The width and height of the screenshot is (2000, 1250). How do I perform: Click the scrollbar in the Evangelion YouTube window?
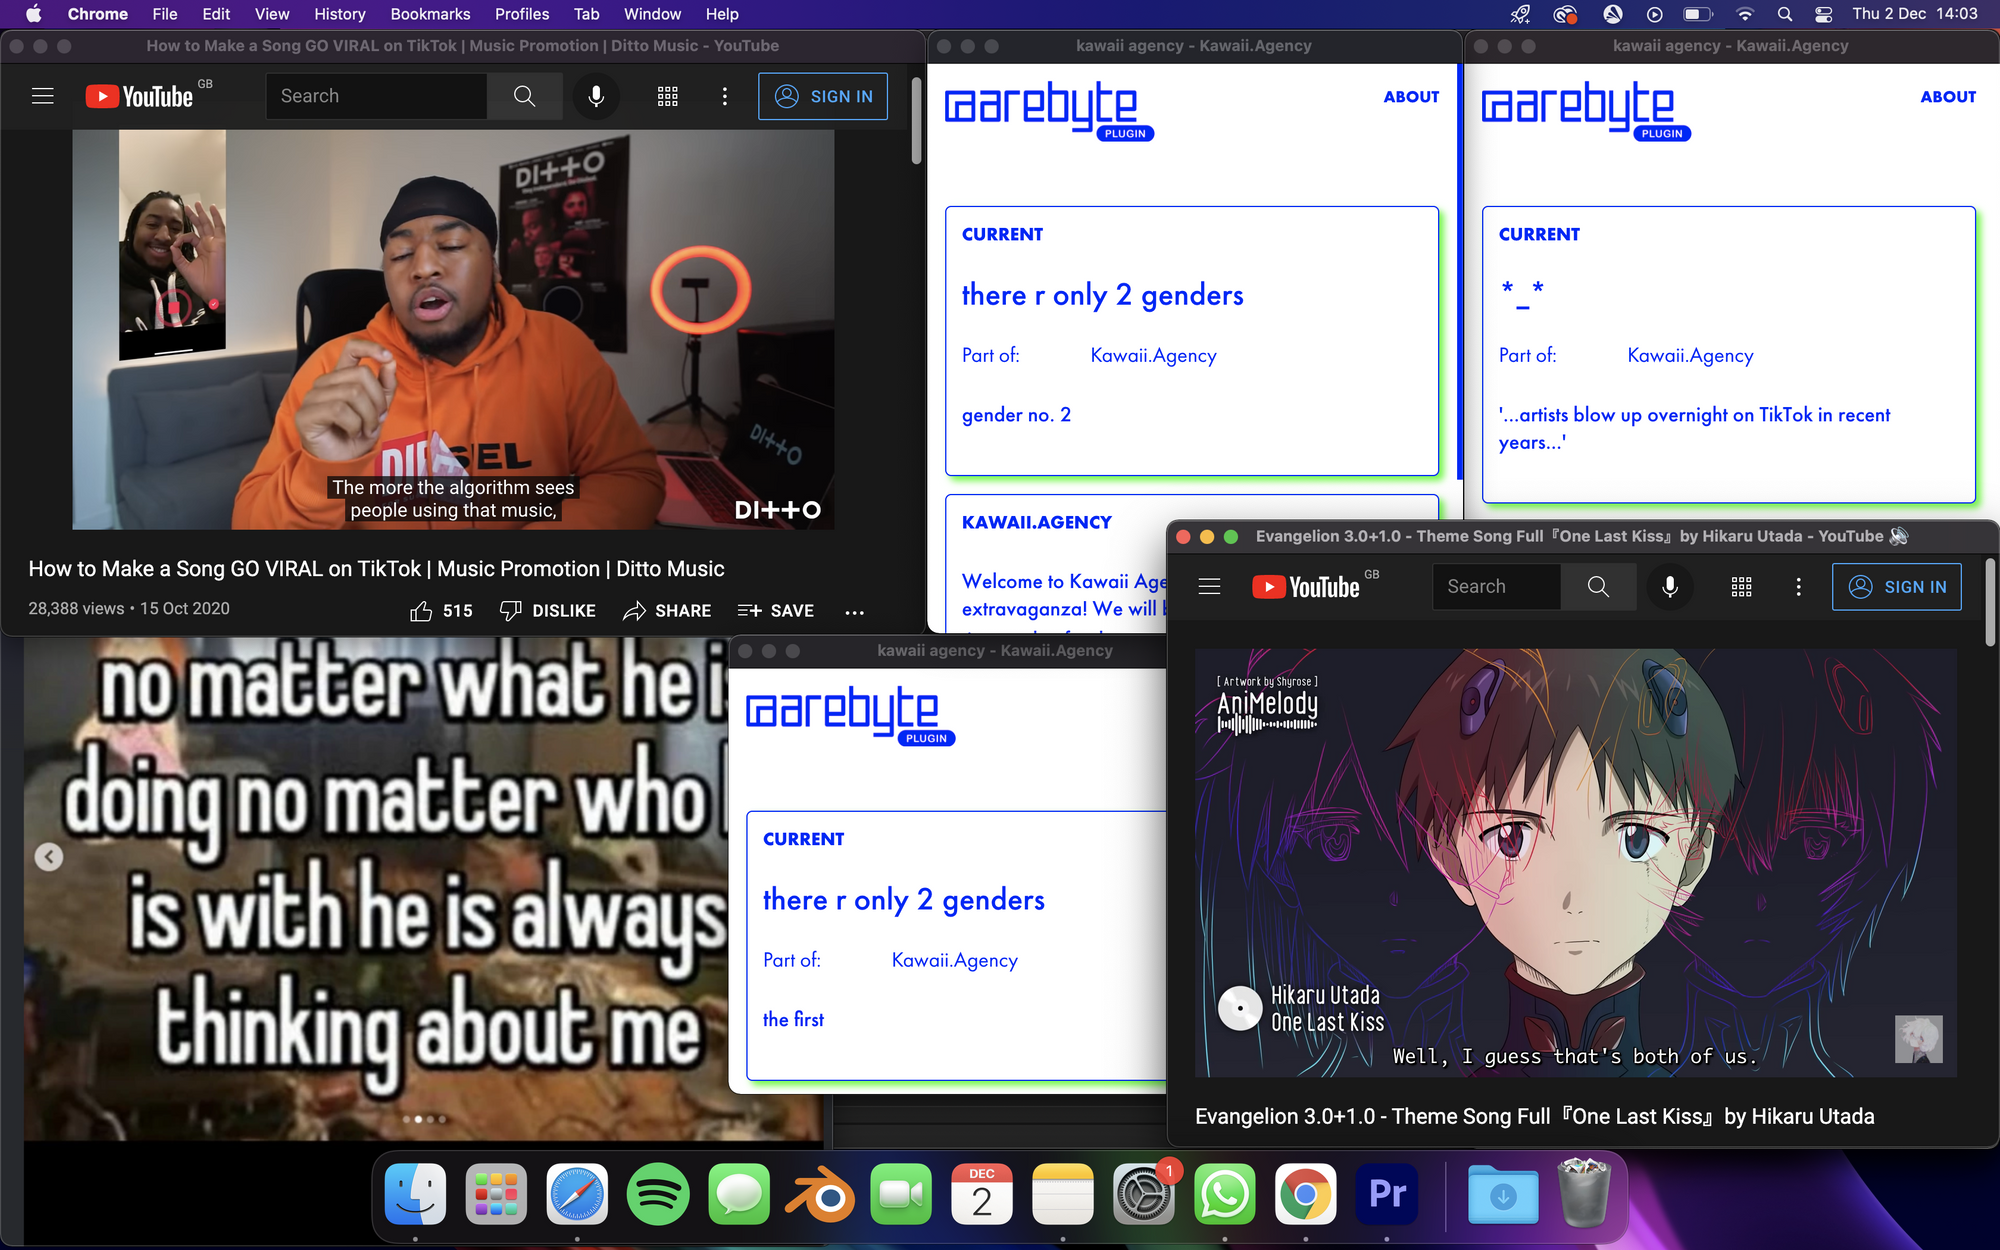(x=1990, y=602)
